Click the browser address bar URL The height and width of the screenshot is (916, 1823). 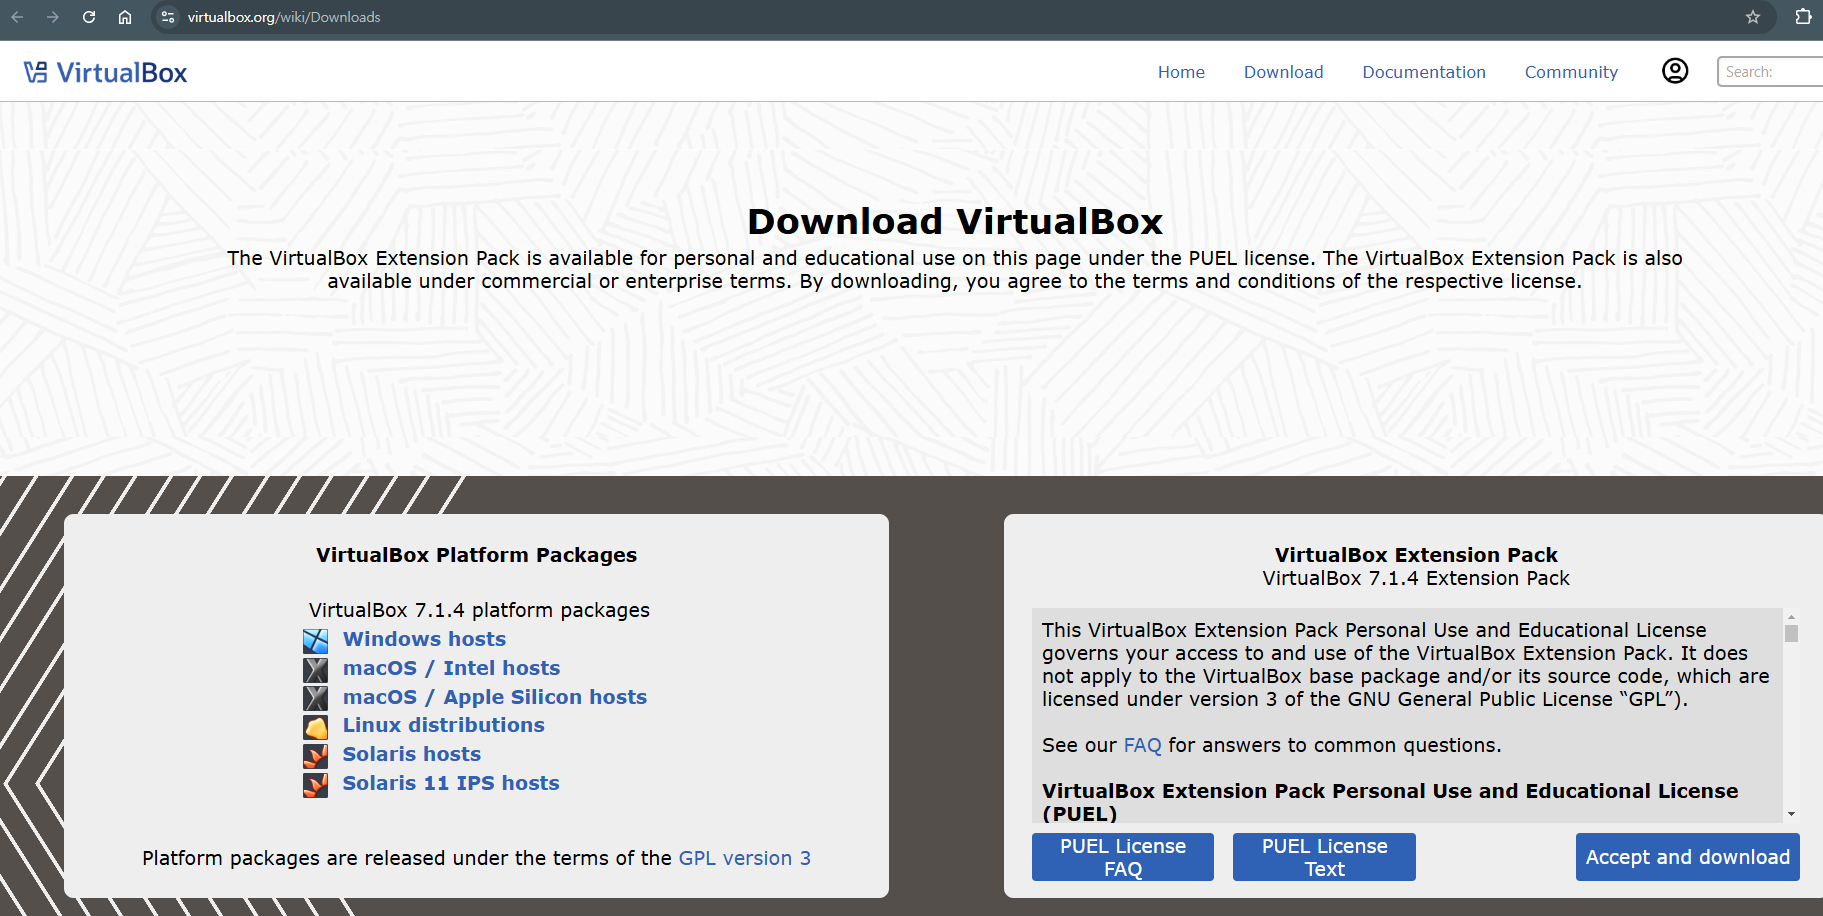(284, 17)
